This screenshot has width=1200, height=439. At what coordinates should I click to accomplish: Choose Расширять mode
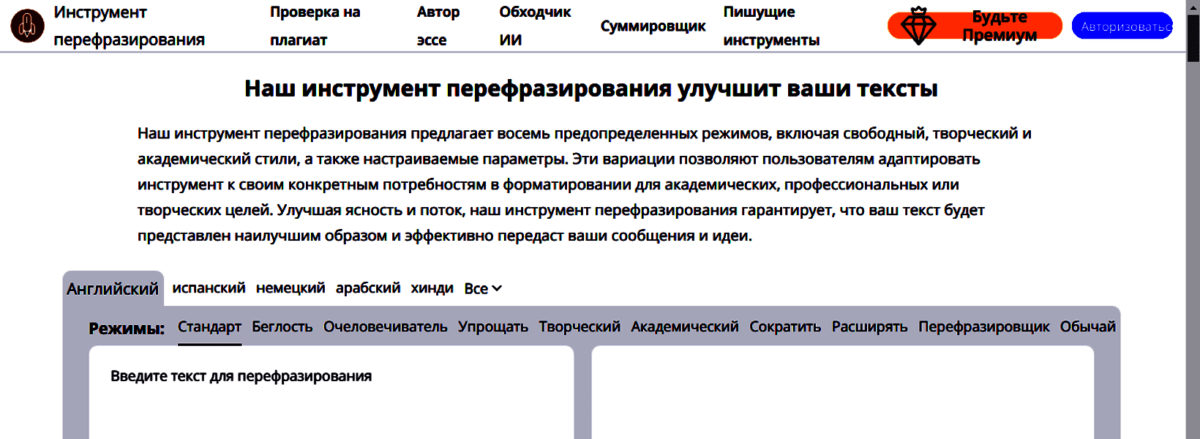(x=870, y=327)
